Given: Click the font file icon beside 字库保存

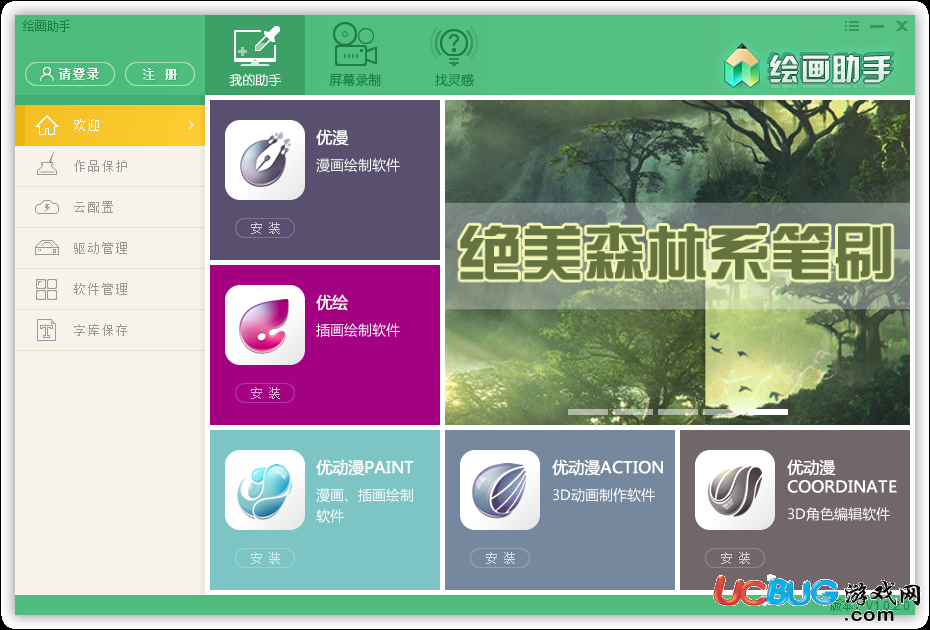Looking at the screenshot, I should tap(47, 330).
